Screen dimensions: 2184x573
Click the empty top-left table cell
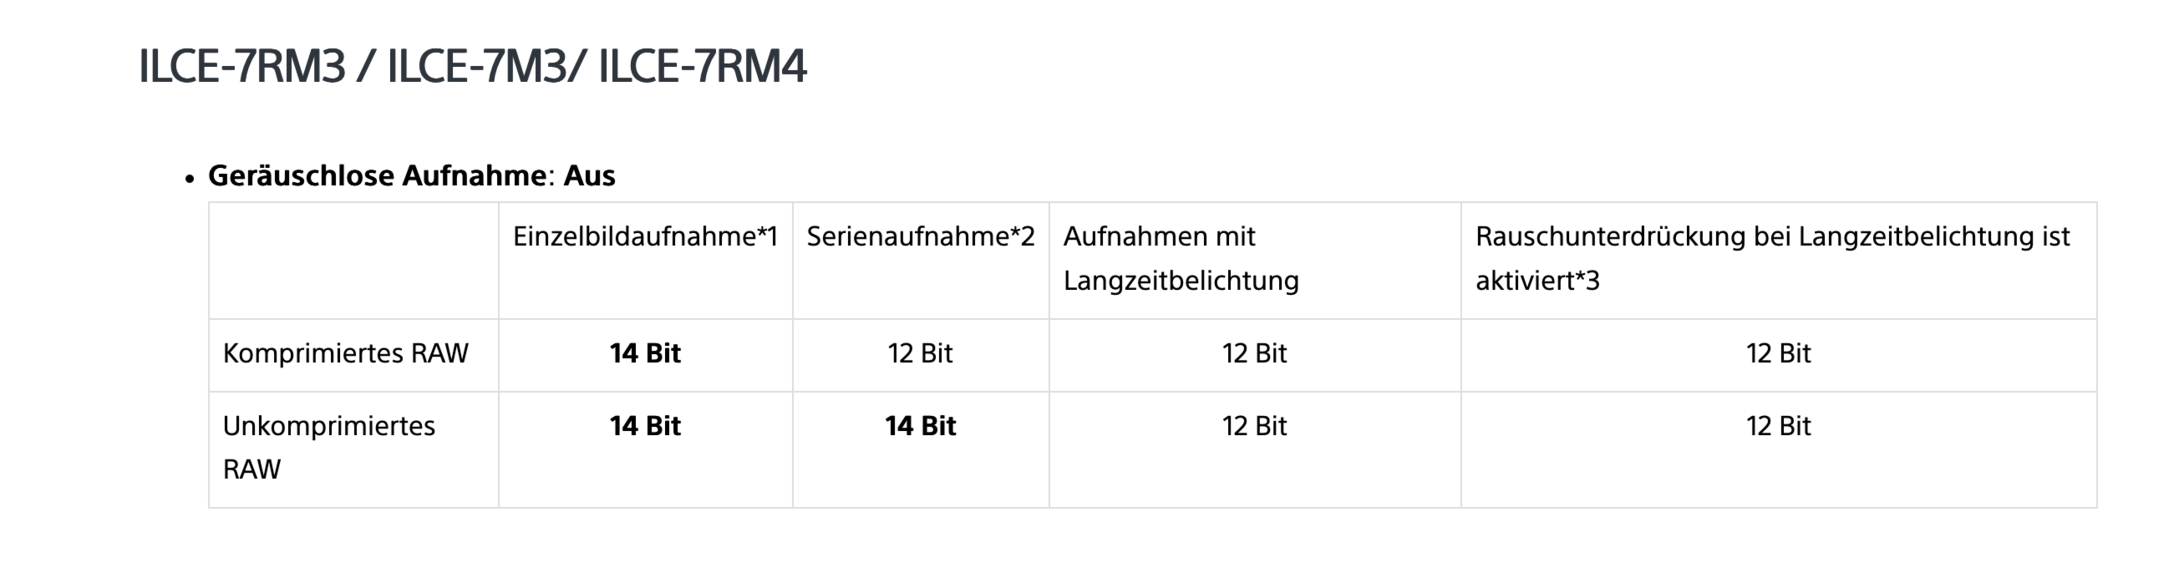tap(353, 260)
